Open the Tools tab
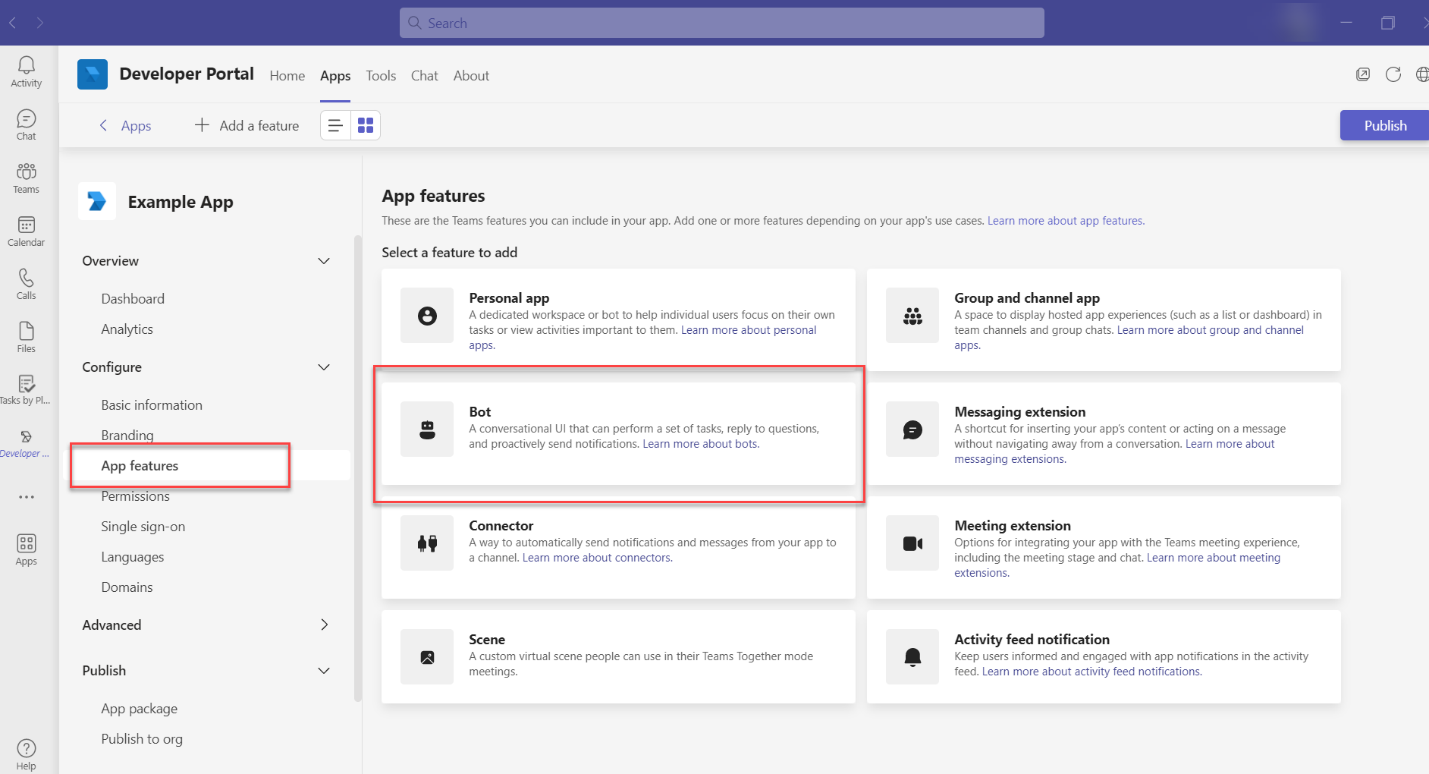The height and width of the screenshot is (774, 1429). (x=381, y=75)
